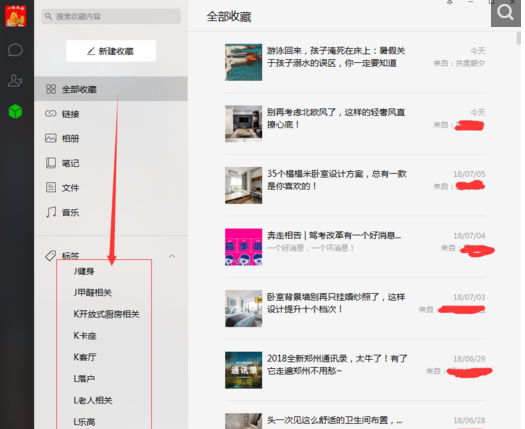Click the 新建收藏 button
Screen dimensions: 525x429
tap(111, 51)
